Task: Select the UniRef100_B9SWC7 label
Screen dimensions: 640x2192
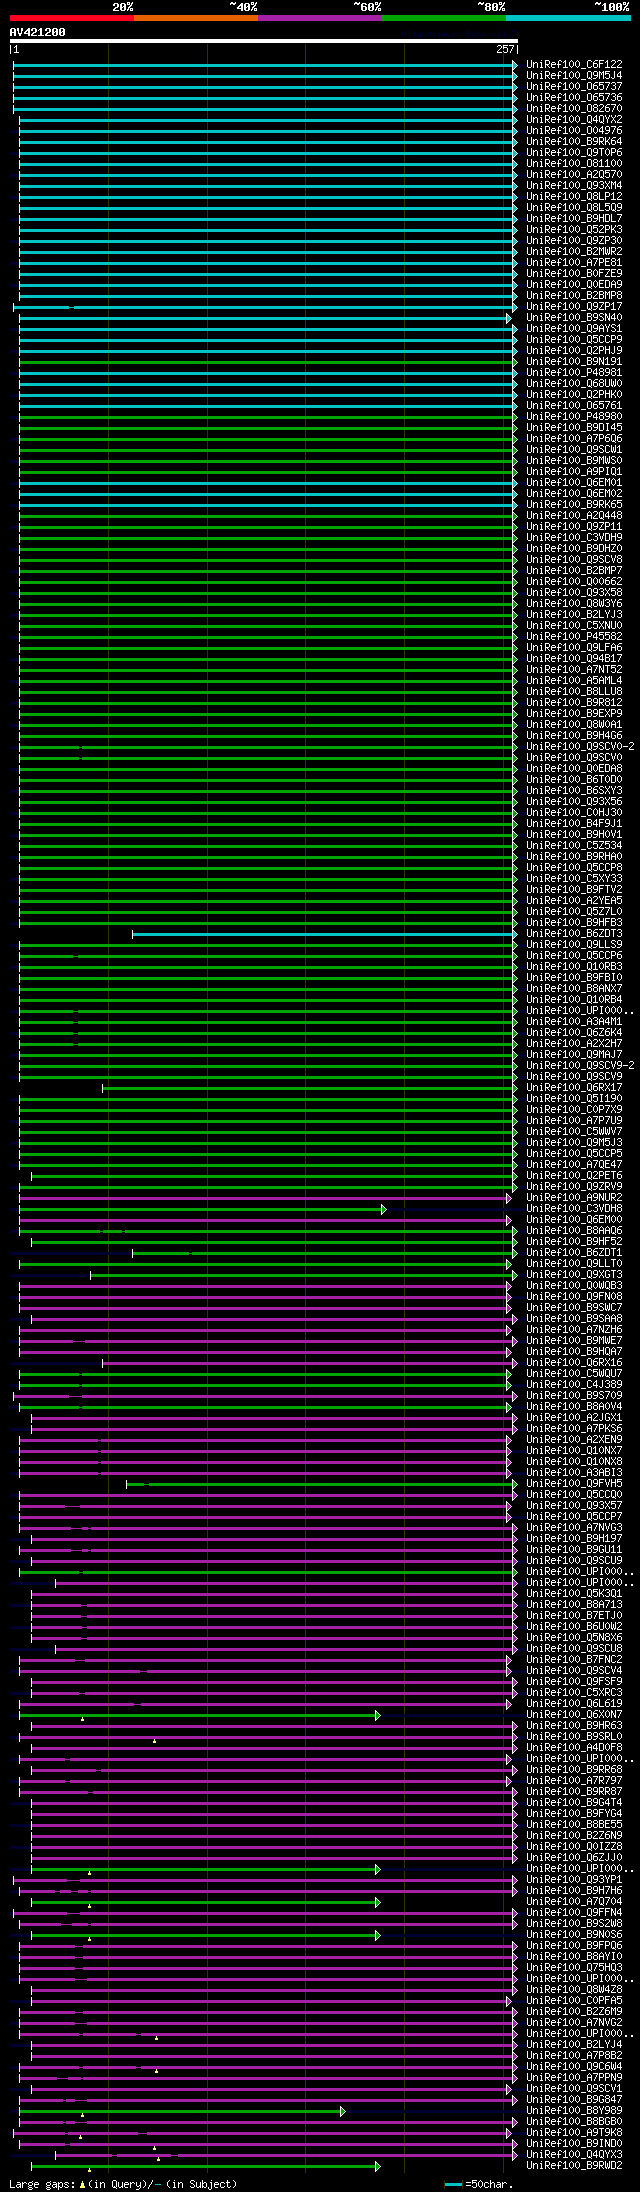Action: (574, 1307)
